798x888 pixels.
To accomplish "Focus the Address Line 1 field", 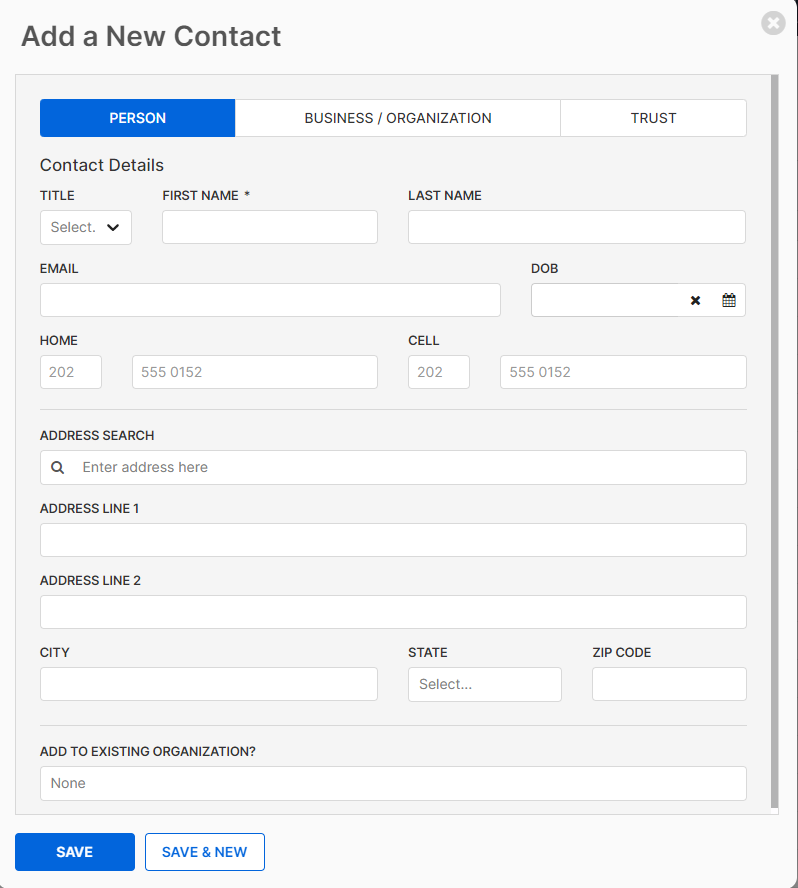I will (x=393, y=540).
